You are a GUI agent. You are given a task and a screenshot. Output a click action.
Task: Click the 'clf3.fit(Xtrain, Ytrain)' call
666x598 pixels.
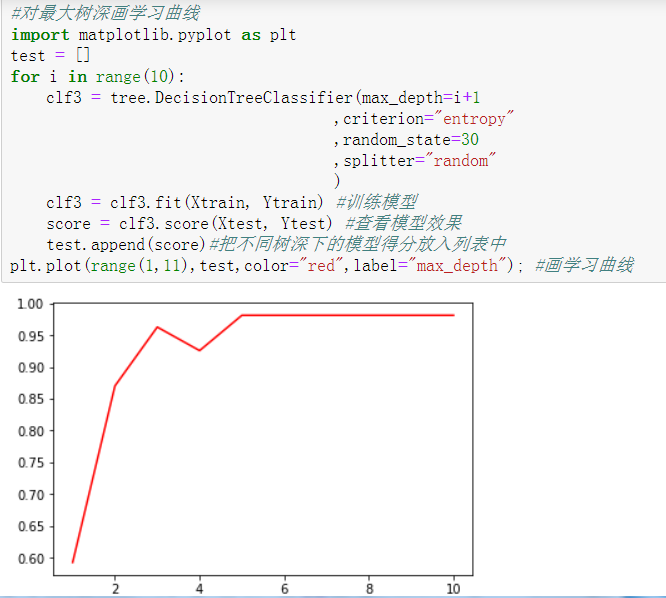point(217,203)
